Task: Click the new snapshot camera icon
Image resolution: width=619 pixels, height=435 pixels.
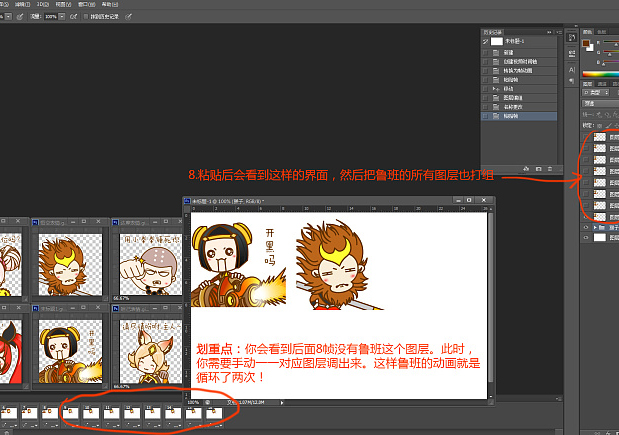Action: click(x=538, y=169)
